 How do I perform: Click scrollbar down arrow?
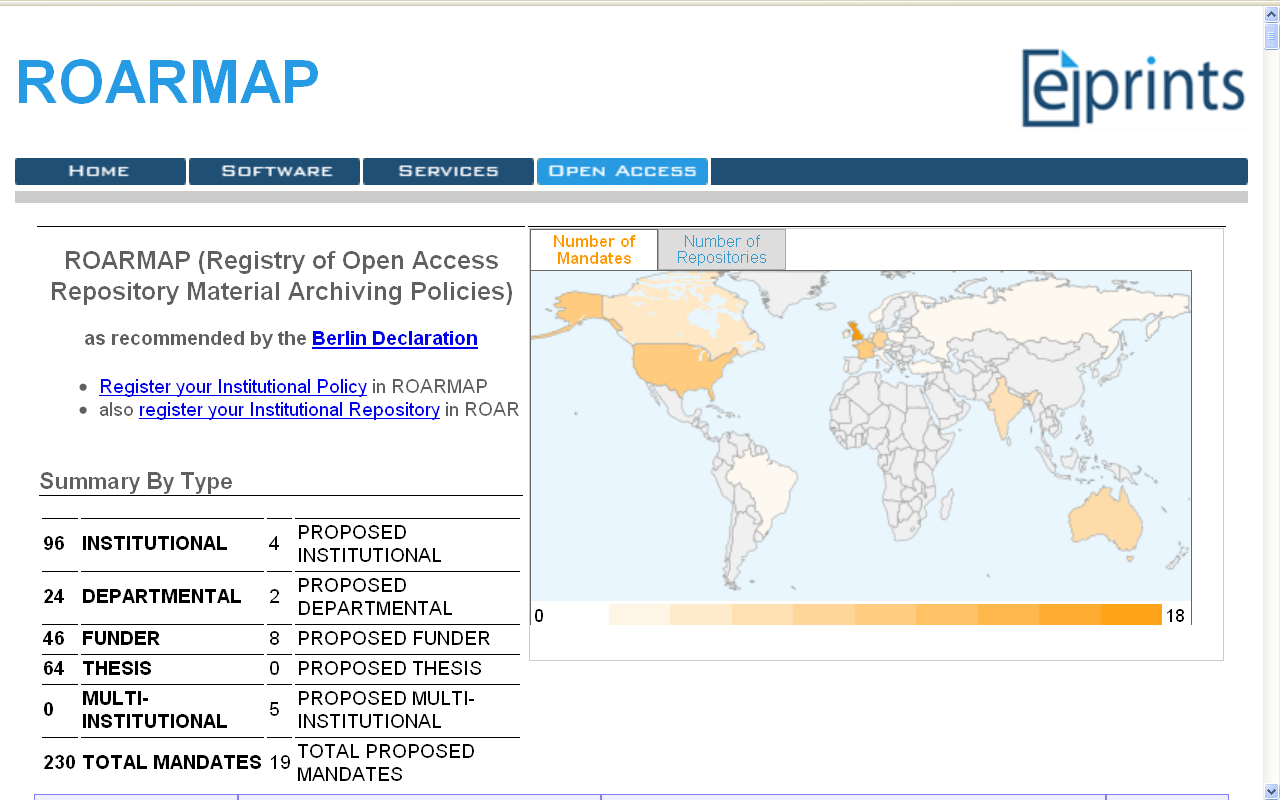click(x=1271, y=791)
